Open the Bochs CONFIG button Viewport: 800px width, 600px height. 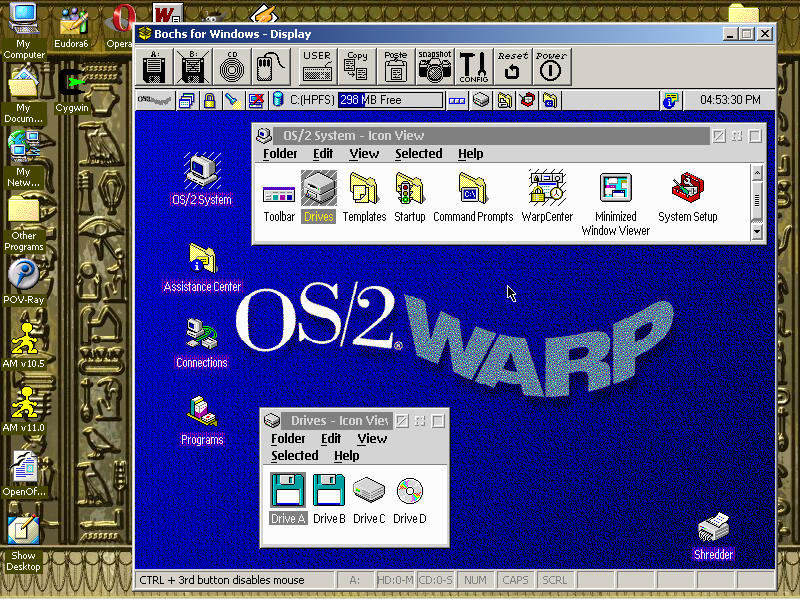point(473,67)
